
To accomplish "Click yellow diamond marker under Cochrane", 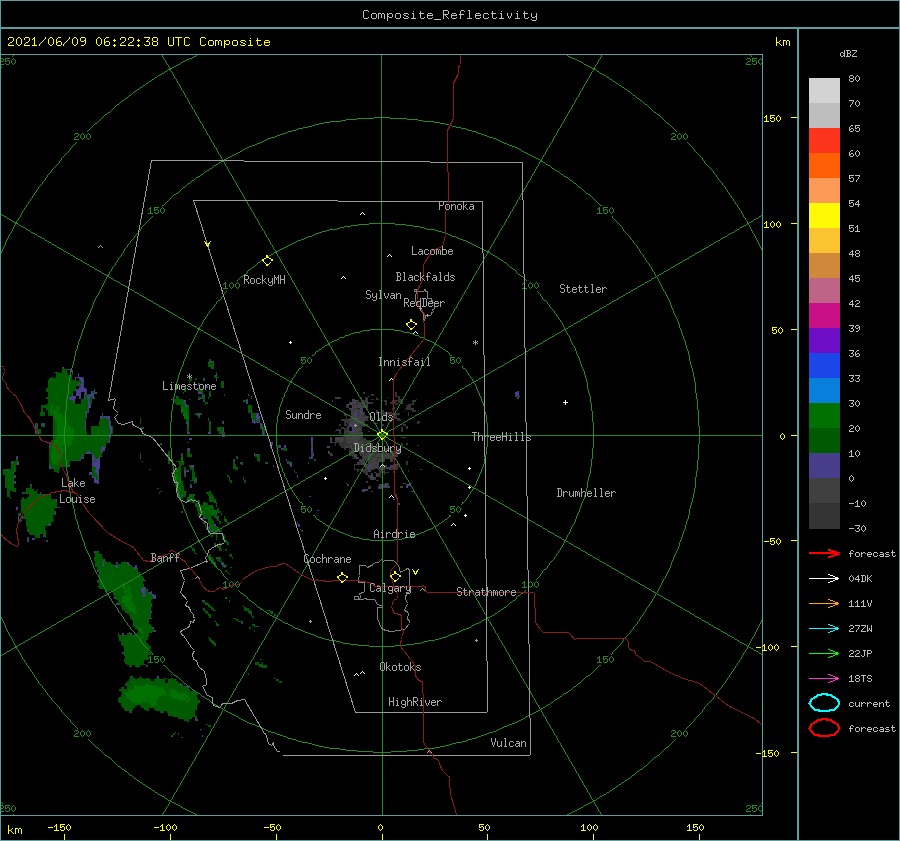I will 342,577.
